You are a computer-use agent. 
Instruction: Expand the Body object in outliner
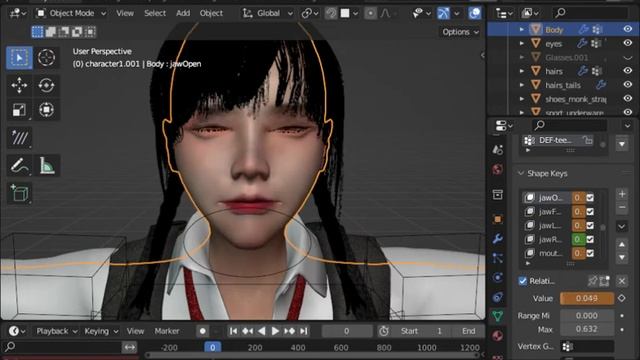point(522,29)
